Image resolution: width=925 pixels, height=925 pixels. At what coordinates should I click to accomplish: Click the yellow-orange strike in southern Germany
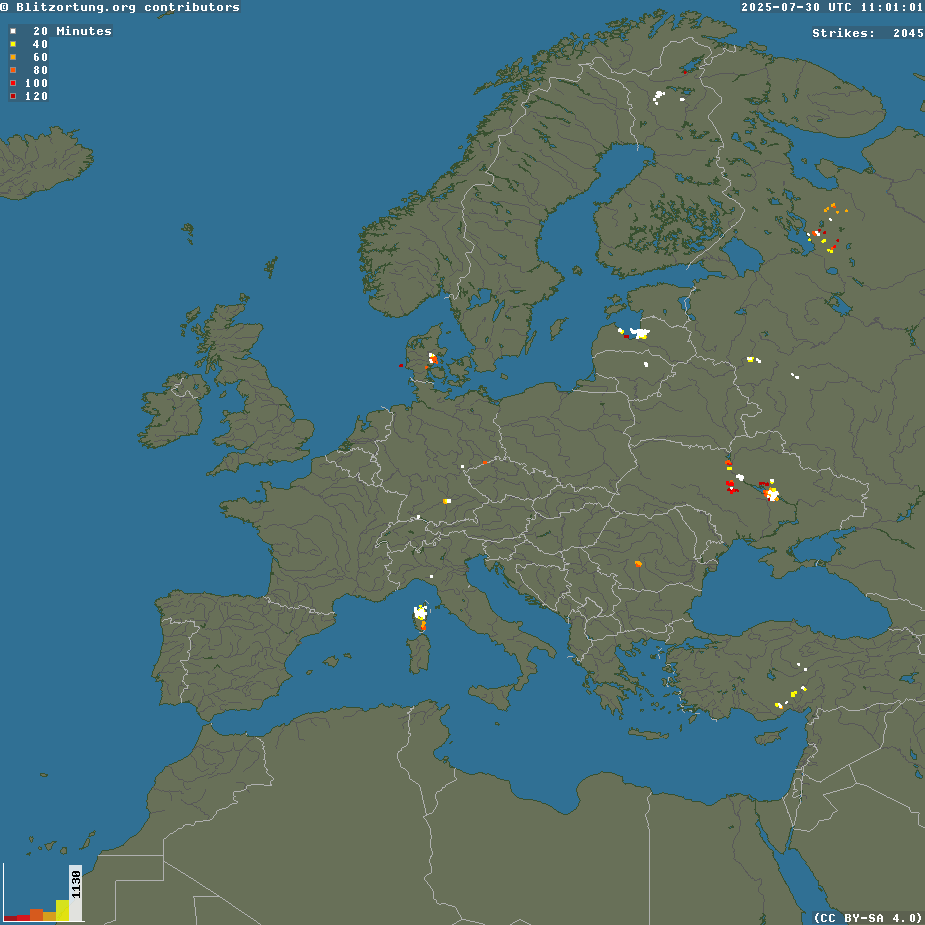[447, 501]
